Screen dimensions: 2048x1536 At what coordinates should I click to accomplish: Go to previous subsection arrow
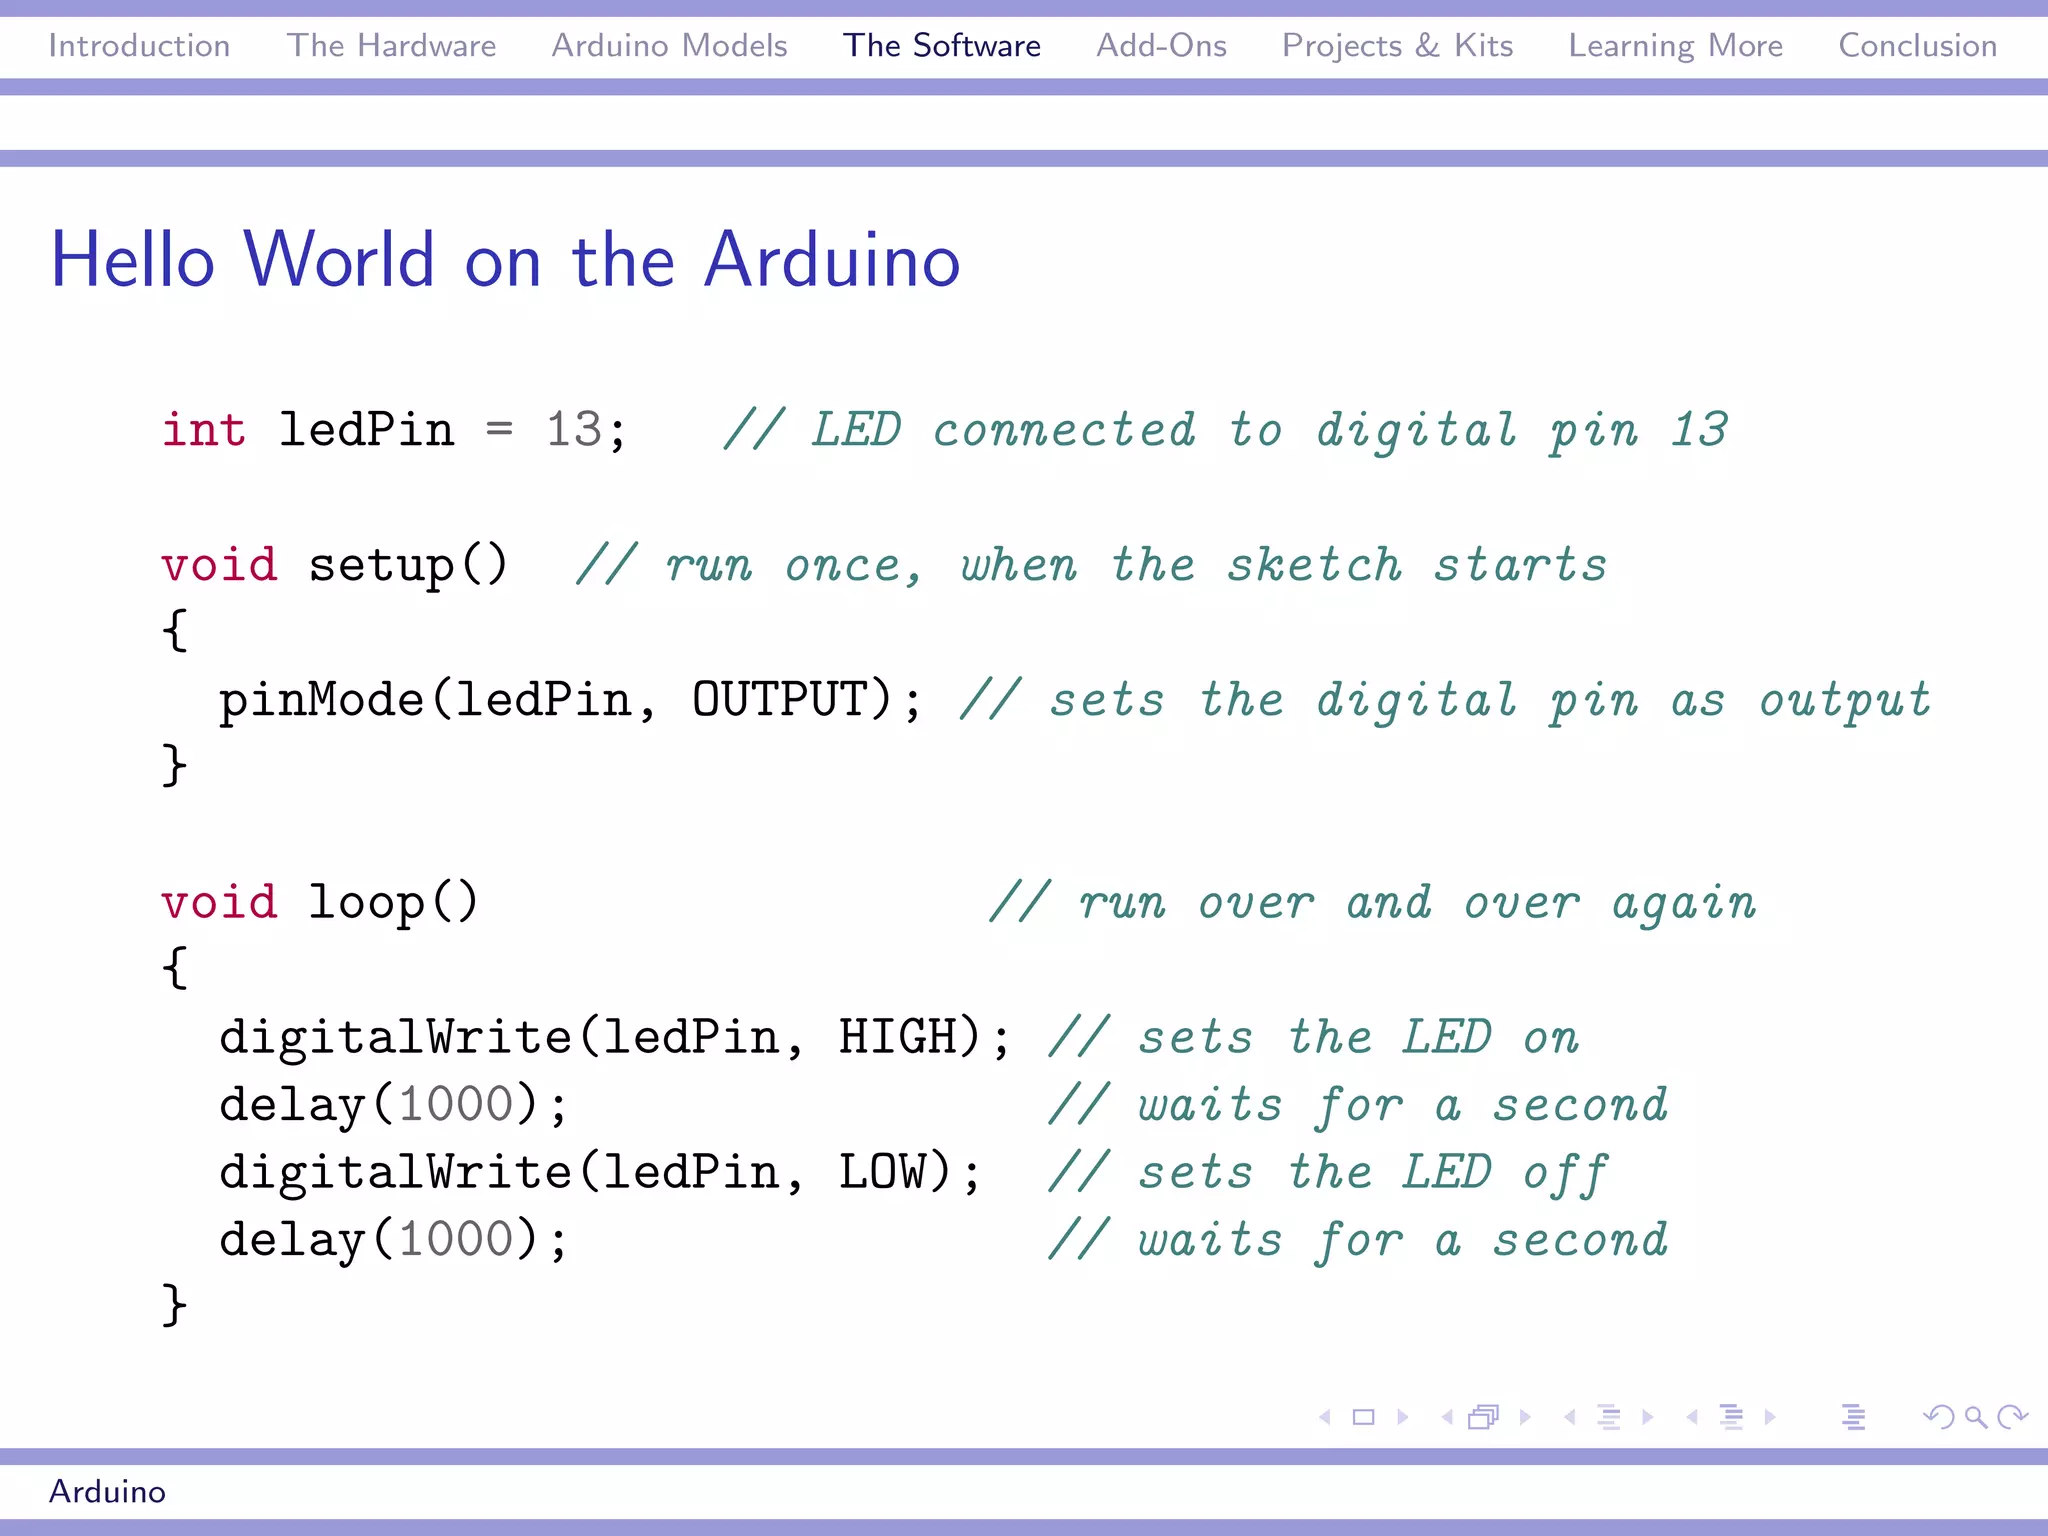[x=1570, y=1417]
